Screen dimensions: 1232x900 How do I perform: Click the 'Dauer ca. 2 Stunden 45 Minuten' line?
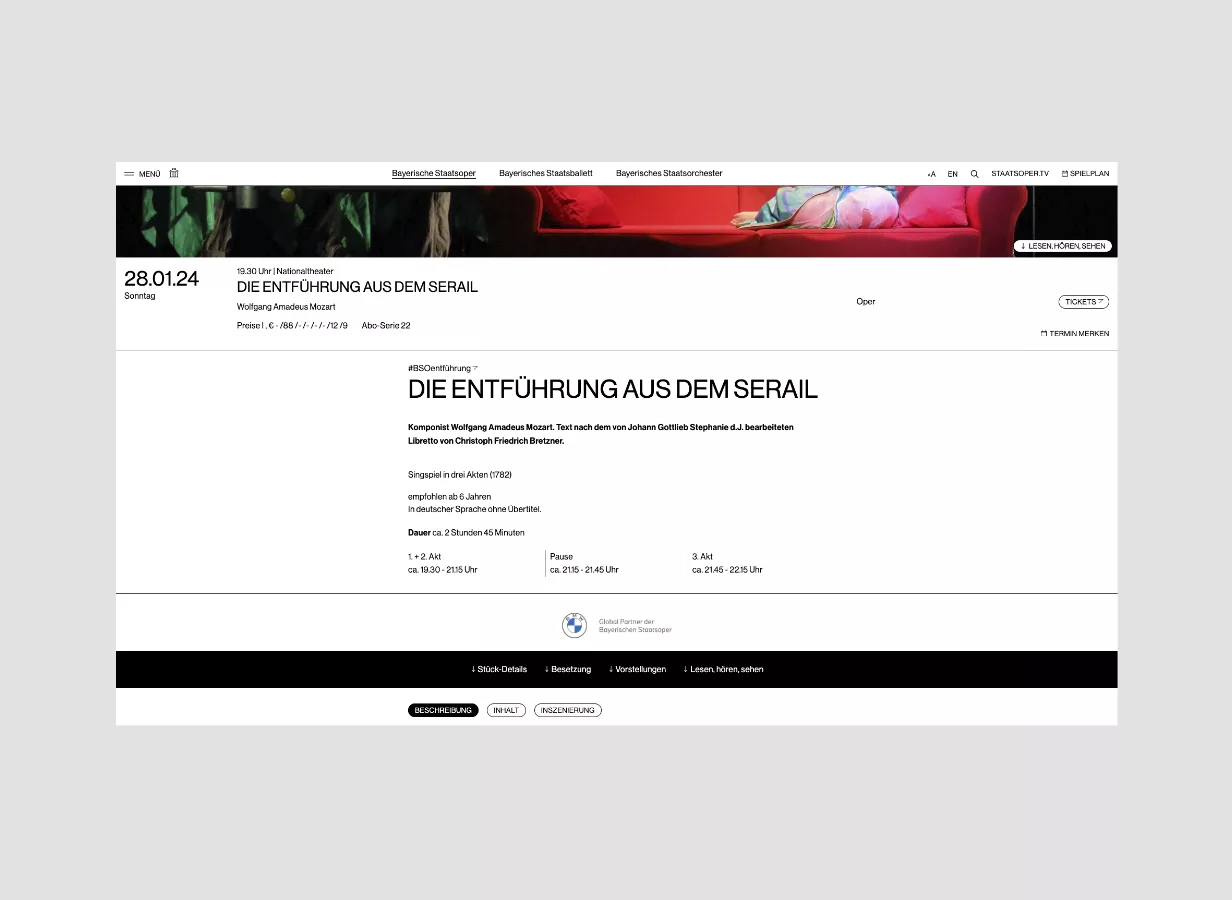[x=466, y=533]
